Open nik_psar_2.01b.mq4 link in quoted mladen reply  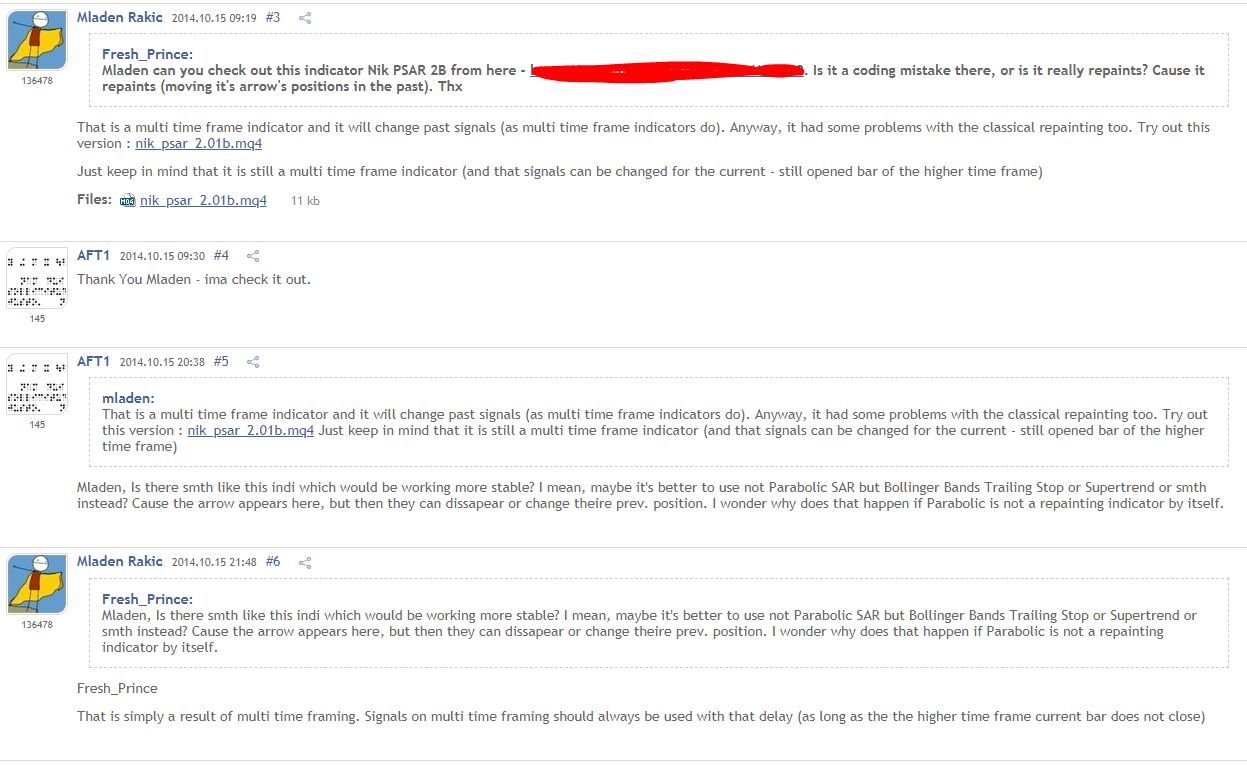(x=251, y=431)
